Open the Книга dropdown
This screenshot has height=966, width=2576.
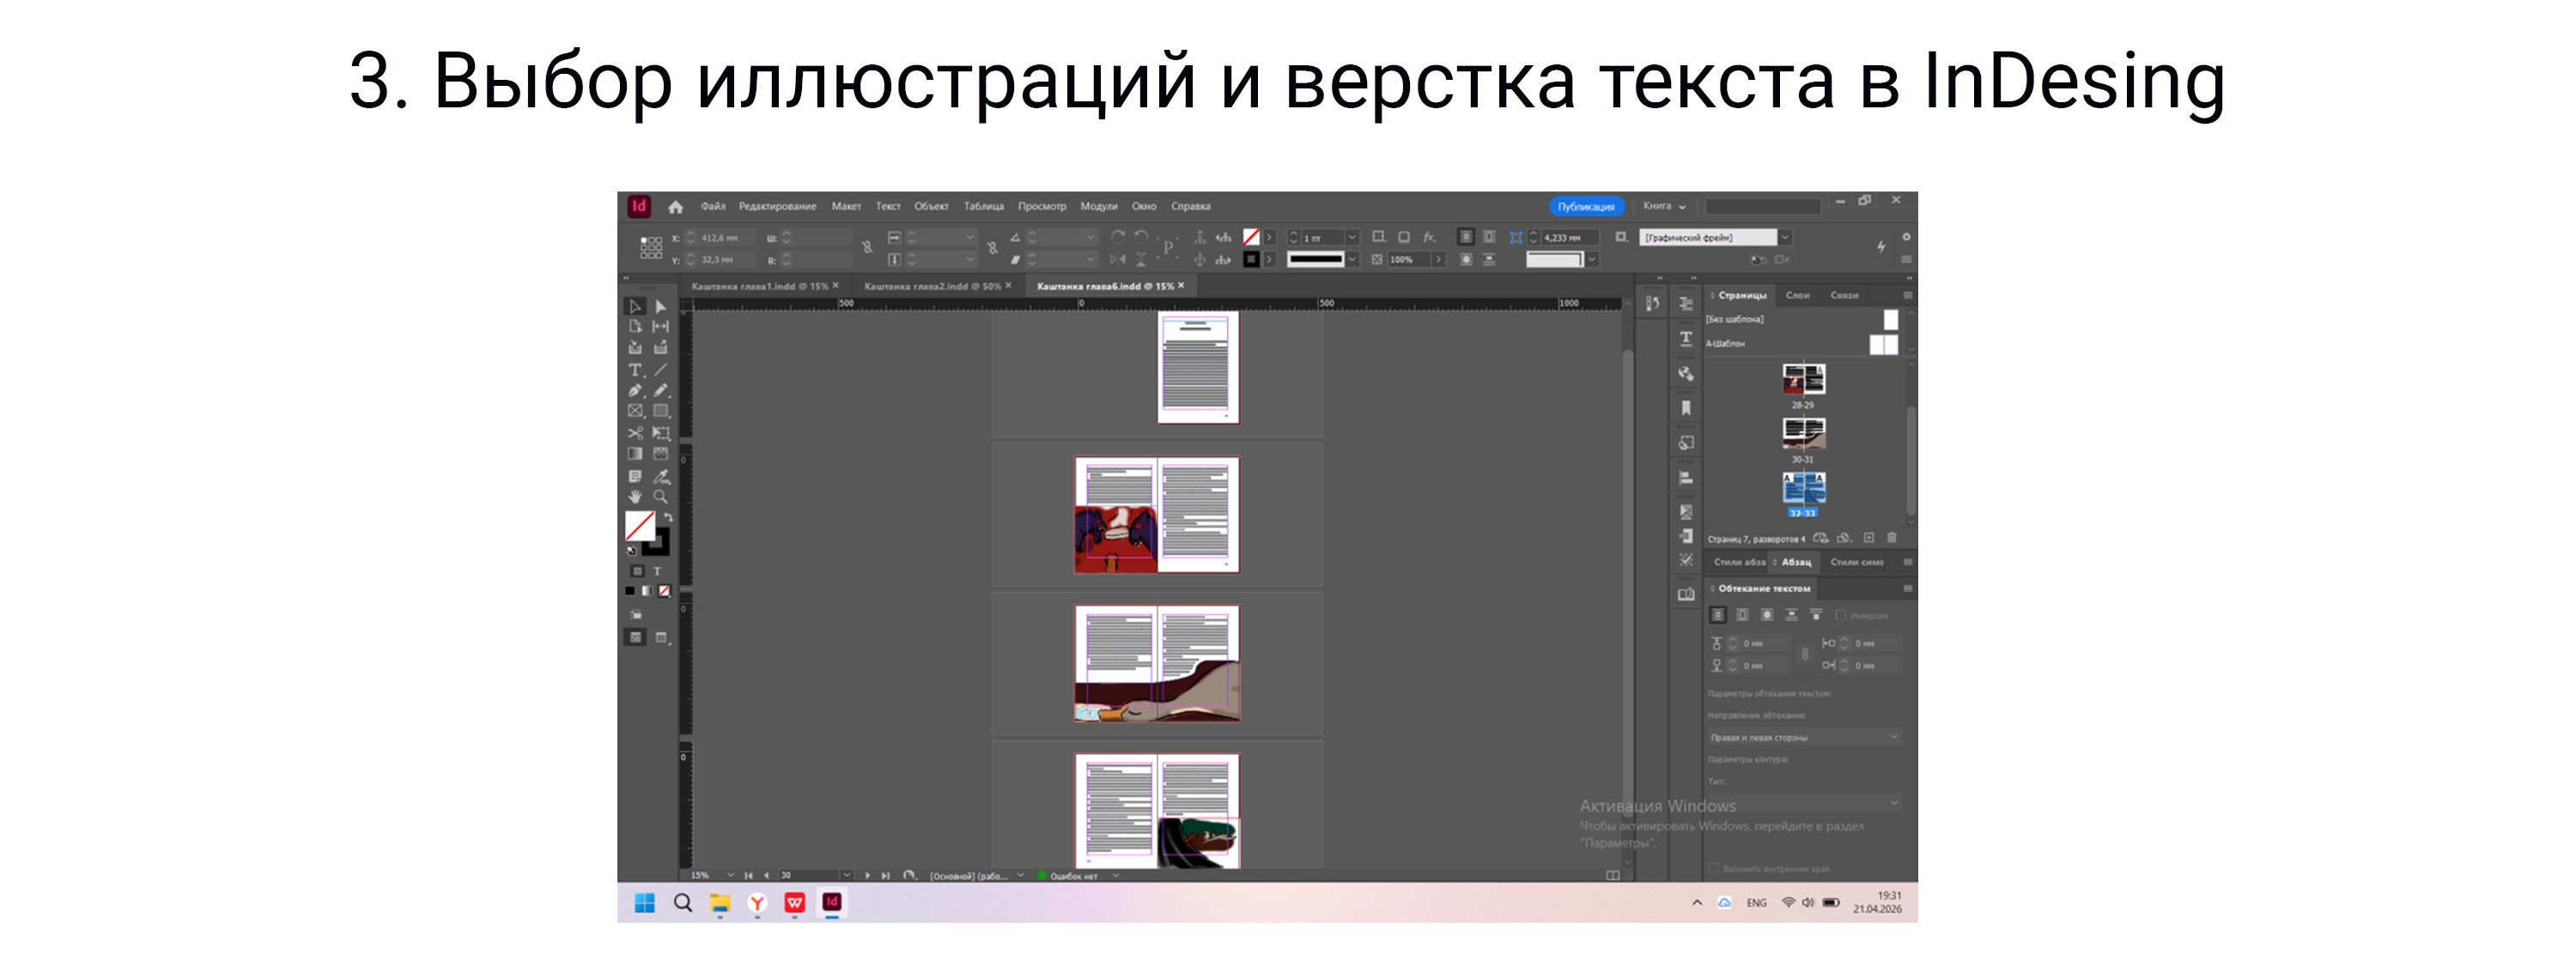click(x=1666, y=205)
